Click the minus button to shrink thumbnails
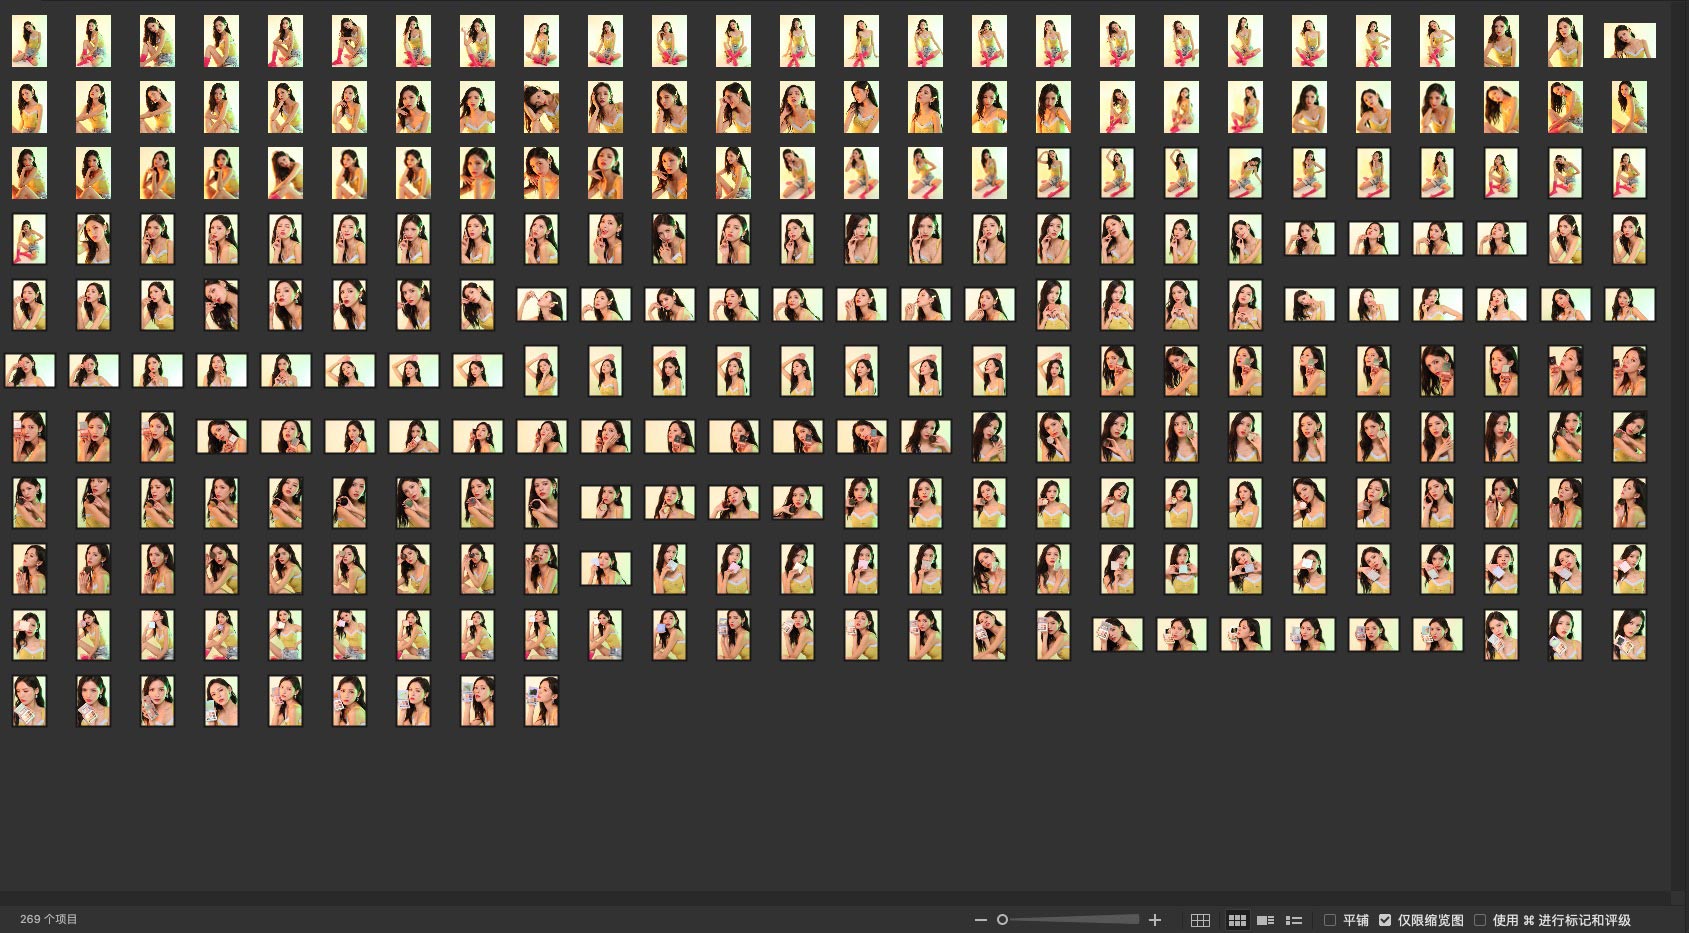The height and width of the screenshot is (933, 1689). coord(980,920)
